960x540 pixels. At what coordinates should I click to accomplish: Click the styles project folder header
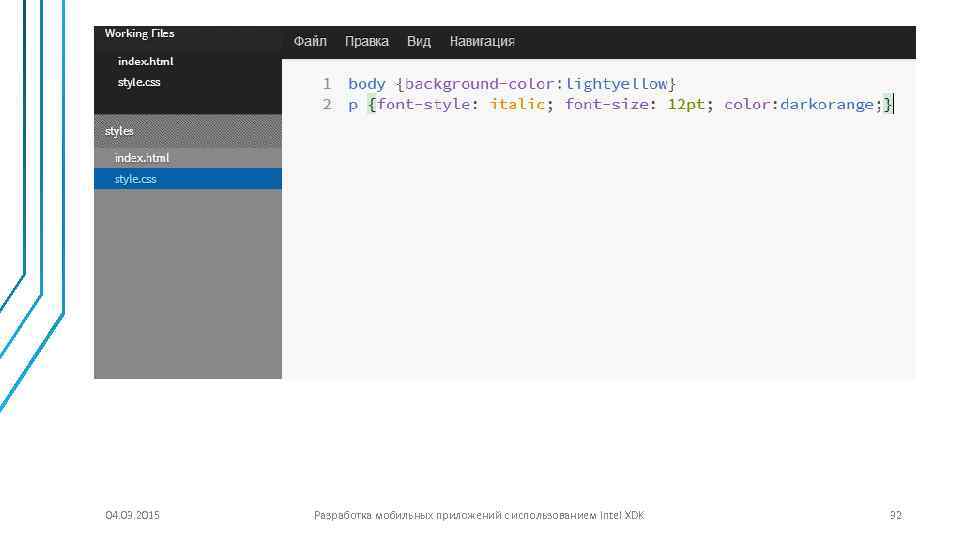188,130
